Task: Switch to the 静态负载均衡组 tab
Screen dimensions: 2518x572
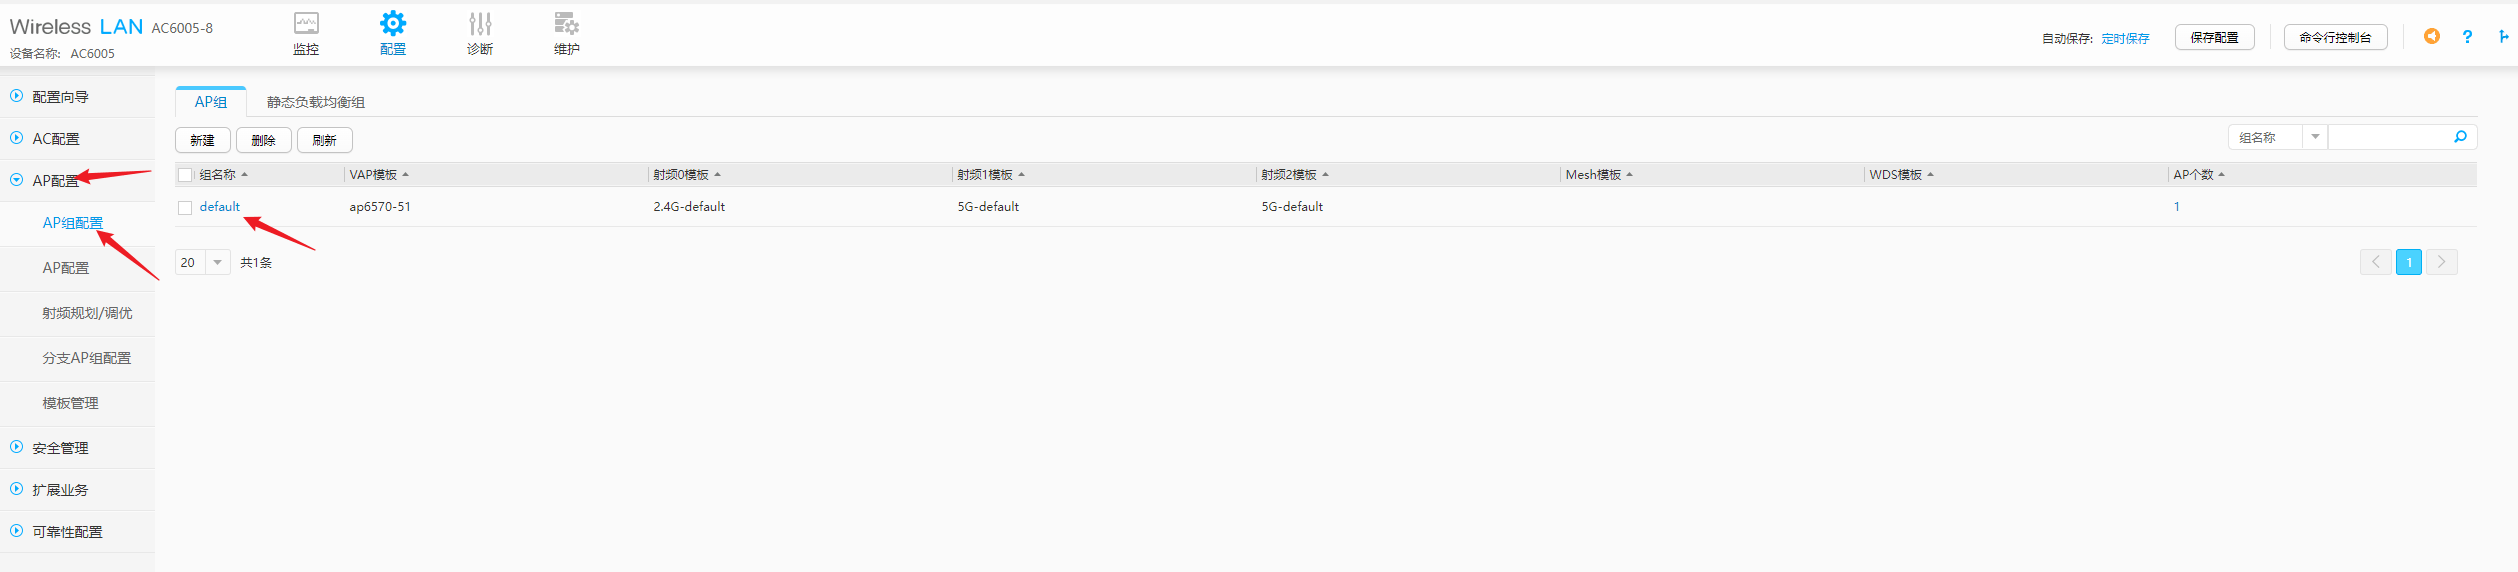Action: pos(315,102)
